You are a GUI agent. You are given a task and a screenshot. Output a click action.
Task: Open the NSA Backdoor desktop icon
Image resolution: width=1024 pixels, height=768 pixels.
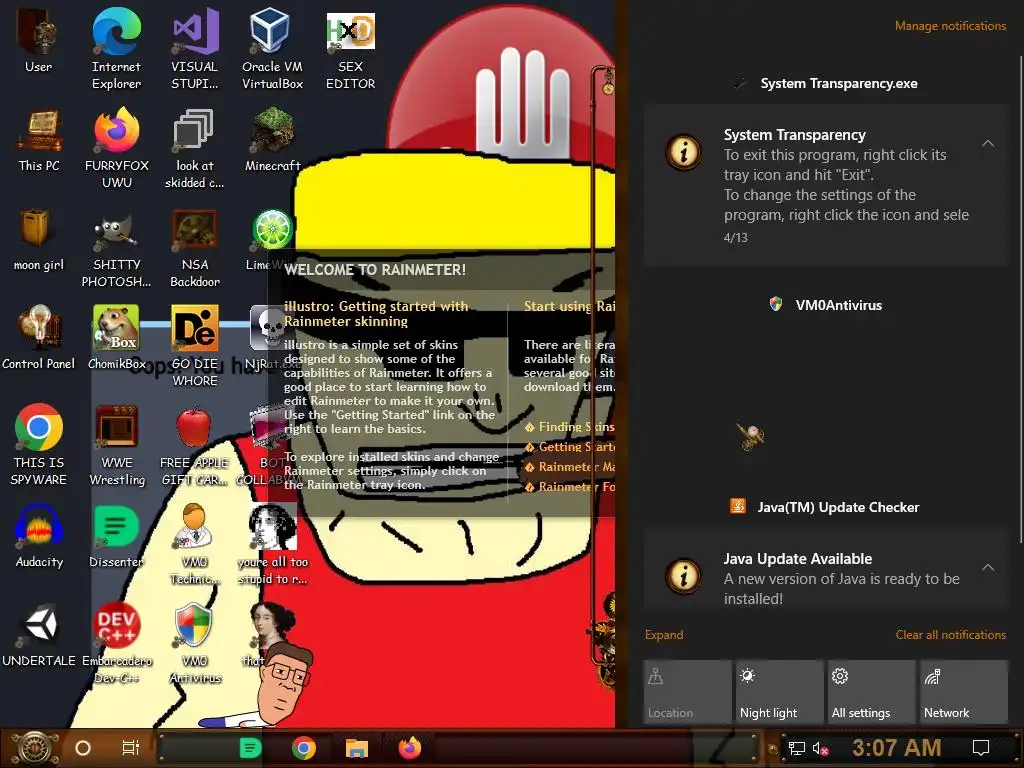[195, 248]
